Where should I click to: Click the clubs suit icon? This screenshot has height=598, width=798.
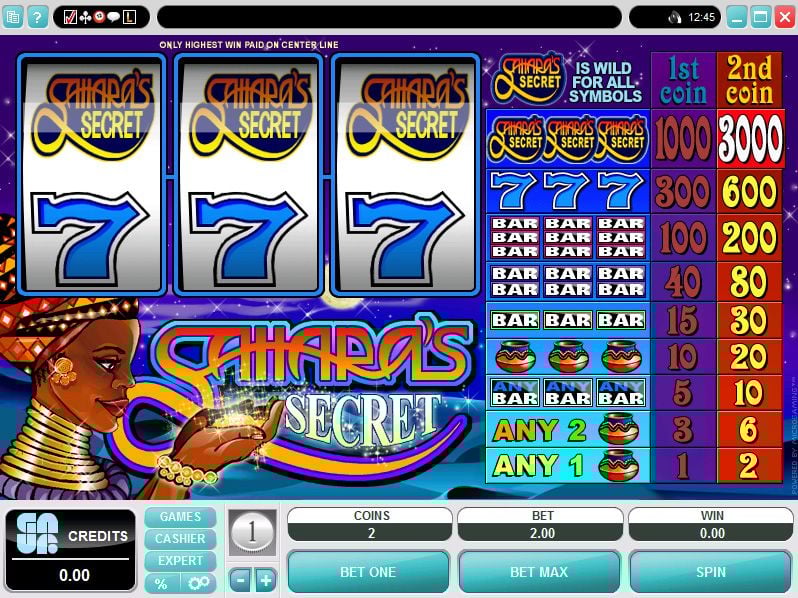[86, 17]
